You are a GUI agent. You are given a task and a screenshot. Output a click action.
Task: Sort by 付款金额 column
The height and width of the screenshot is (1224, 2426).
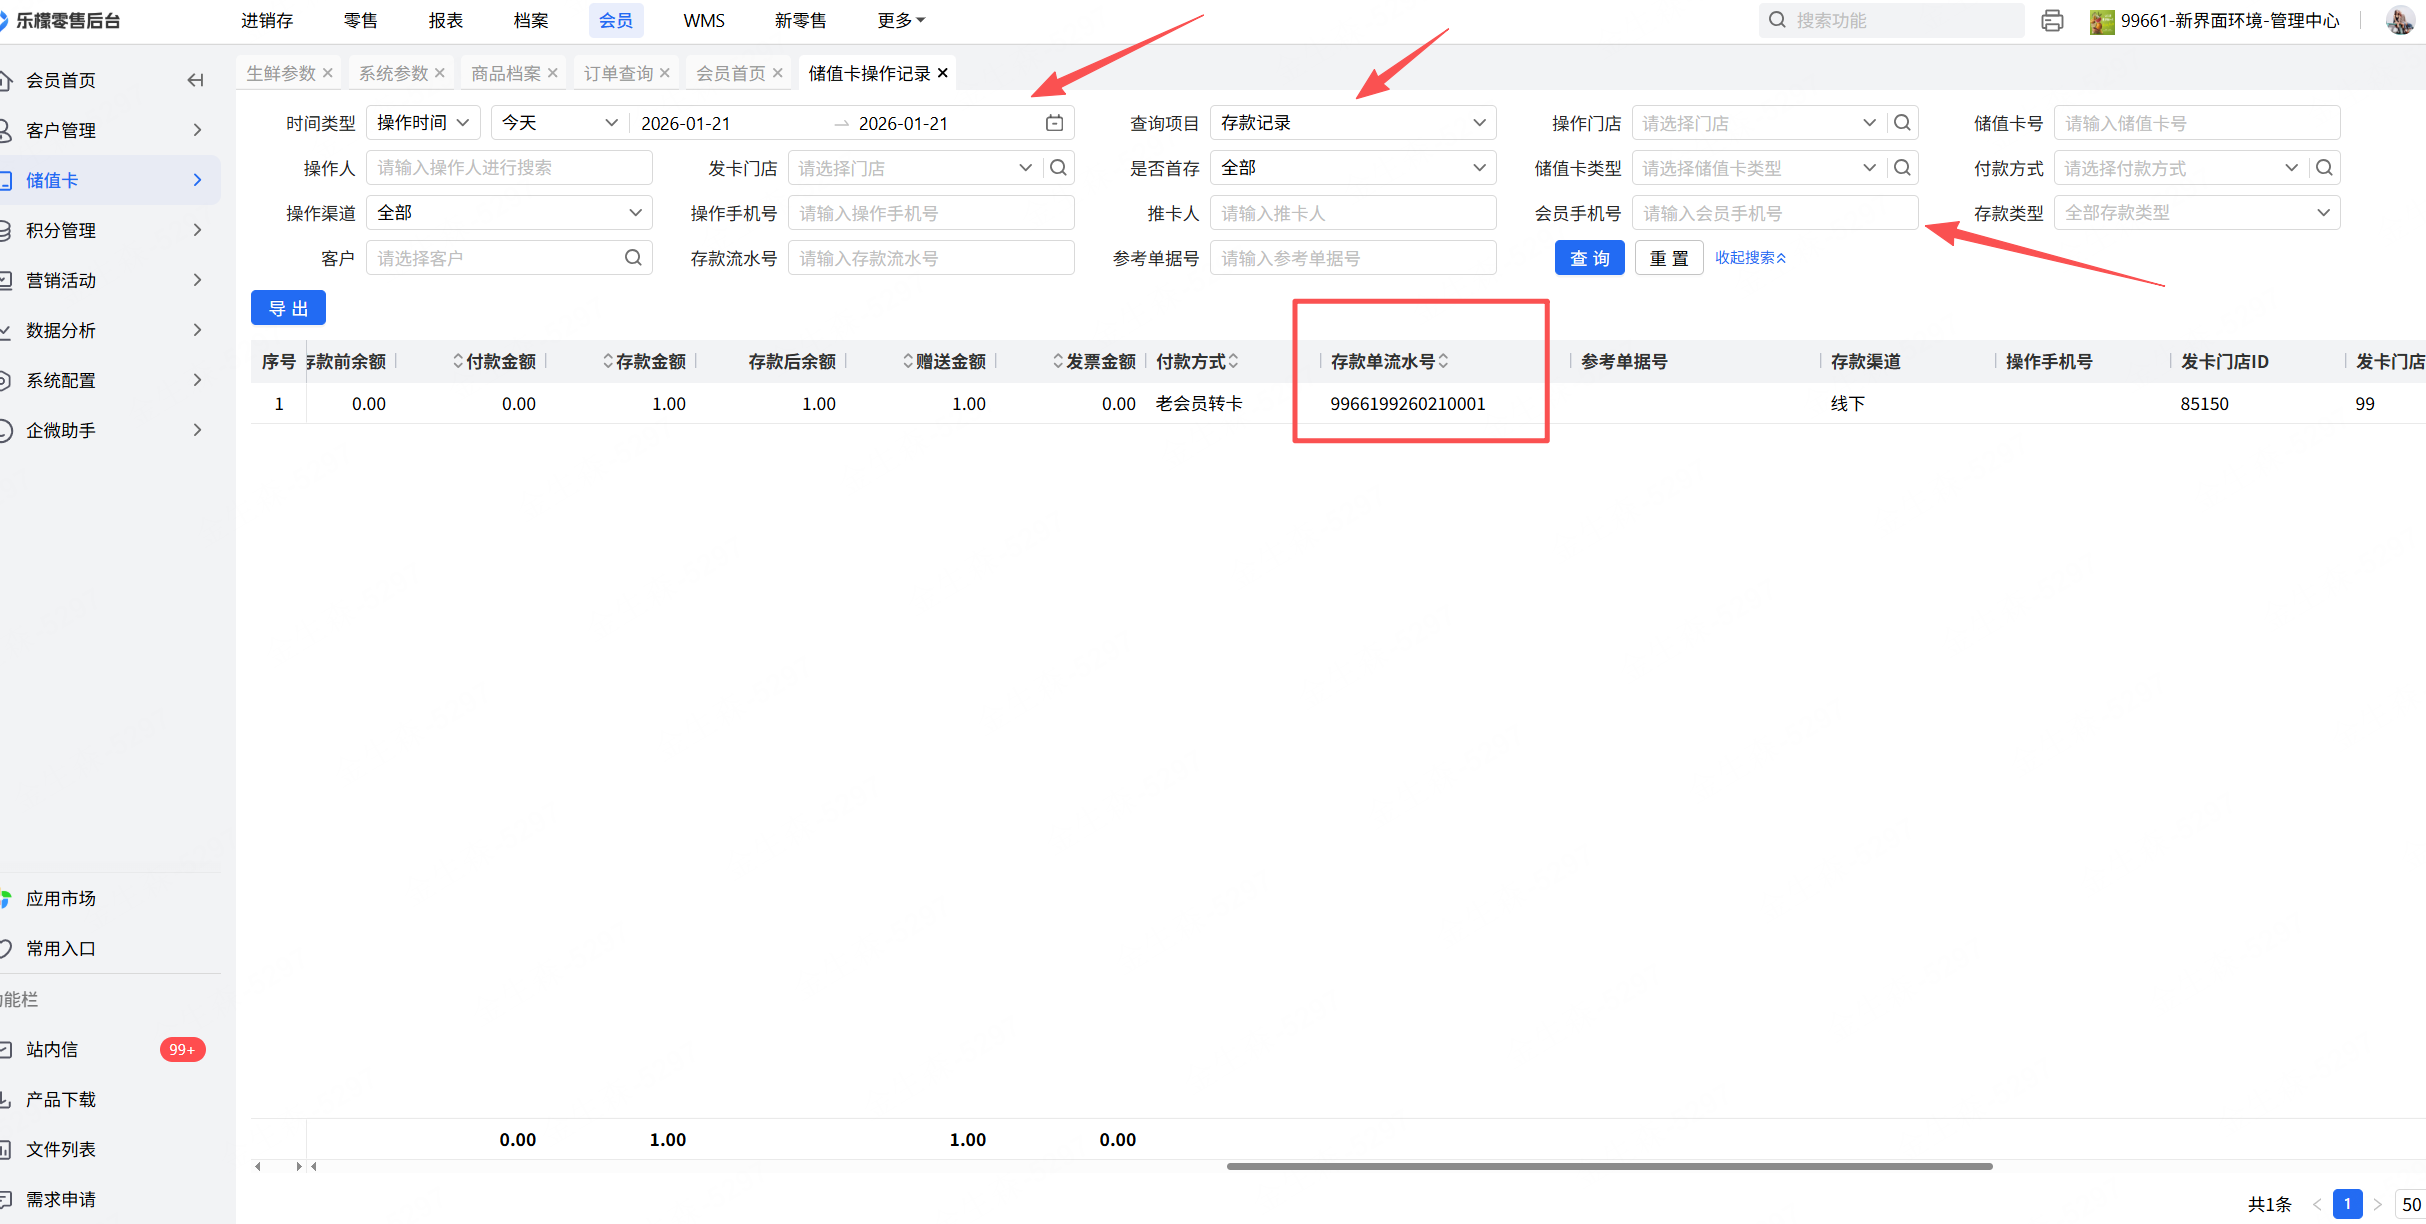(458, 361)
